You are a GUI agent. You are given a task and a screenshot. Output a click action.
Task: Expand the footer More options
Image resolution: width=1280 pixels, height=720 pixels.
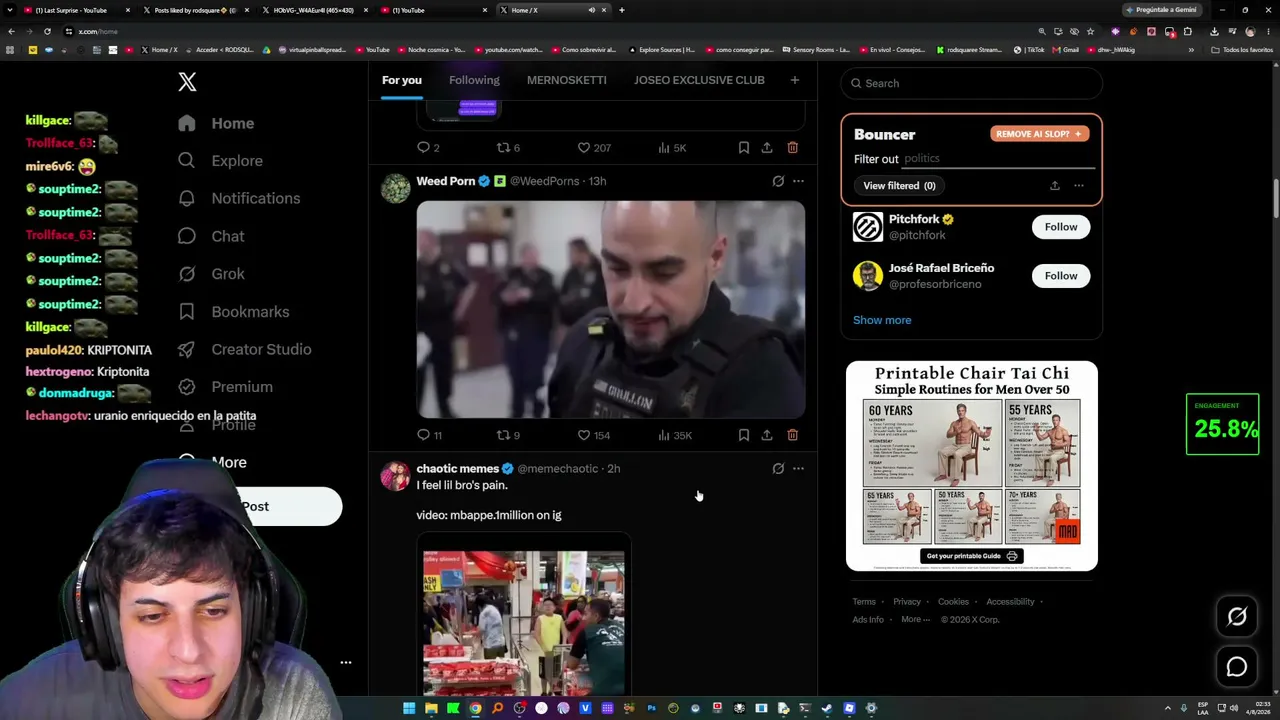pyautogui.click(x=915, y=620)
